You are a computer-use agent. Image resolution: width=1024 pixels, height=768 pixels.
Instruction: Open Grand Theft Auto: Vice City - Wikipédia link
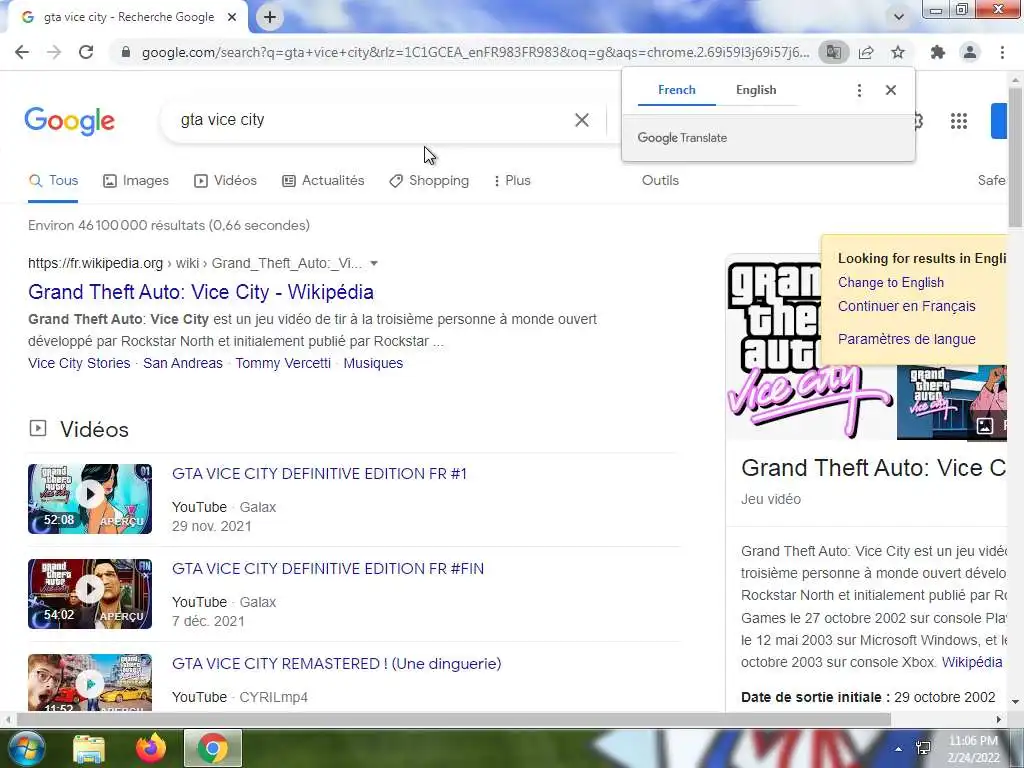pyautogui.click(x=201, y=292)
